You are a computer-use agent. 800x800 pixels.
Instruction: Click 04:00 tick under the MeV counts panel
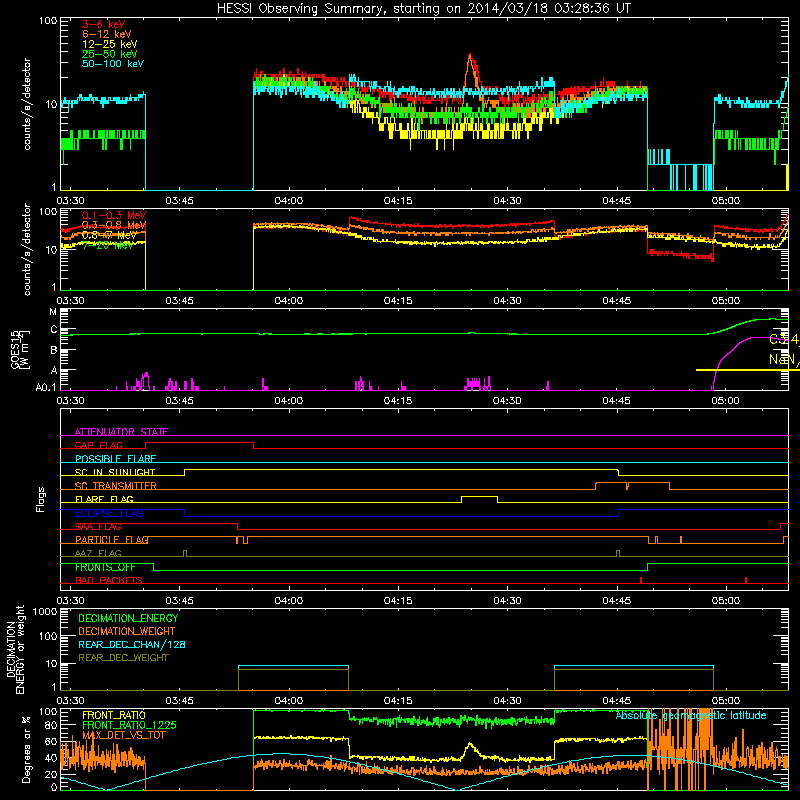pyautogui.click(x=289, y=301)
